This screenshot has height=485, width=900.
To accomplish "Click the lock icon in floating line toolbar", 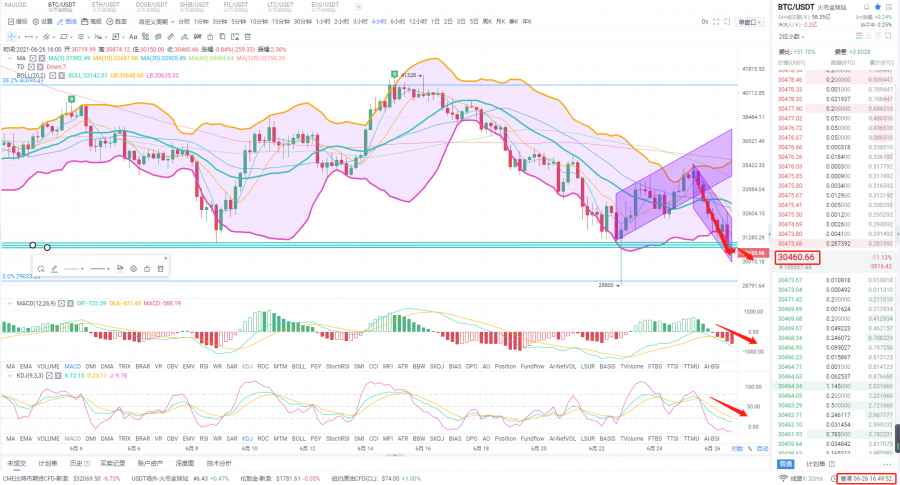I will pos(146,269).
